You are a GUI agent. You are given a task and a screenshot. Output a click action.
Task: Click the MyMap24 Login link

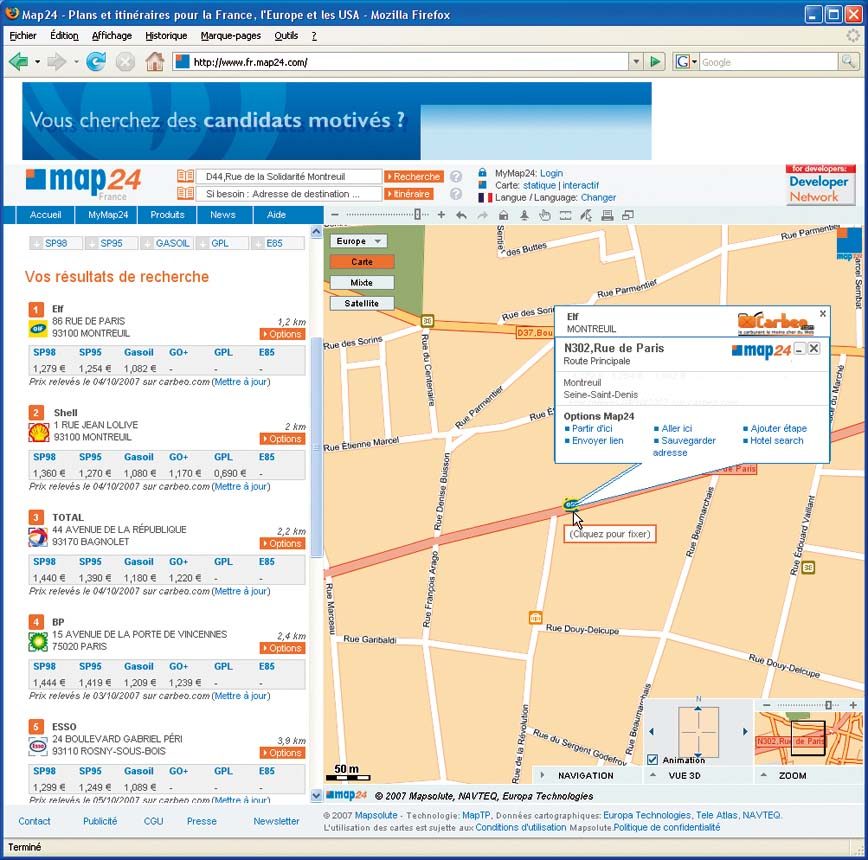[551, 173]
